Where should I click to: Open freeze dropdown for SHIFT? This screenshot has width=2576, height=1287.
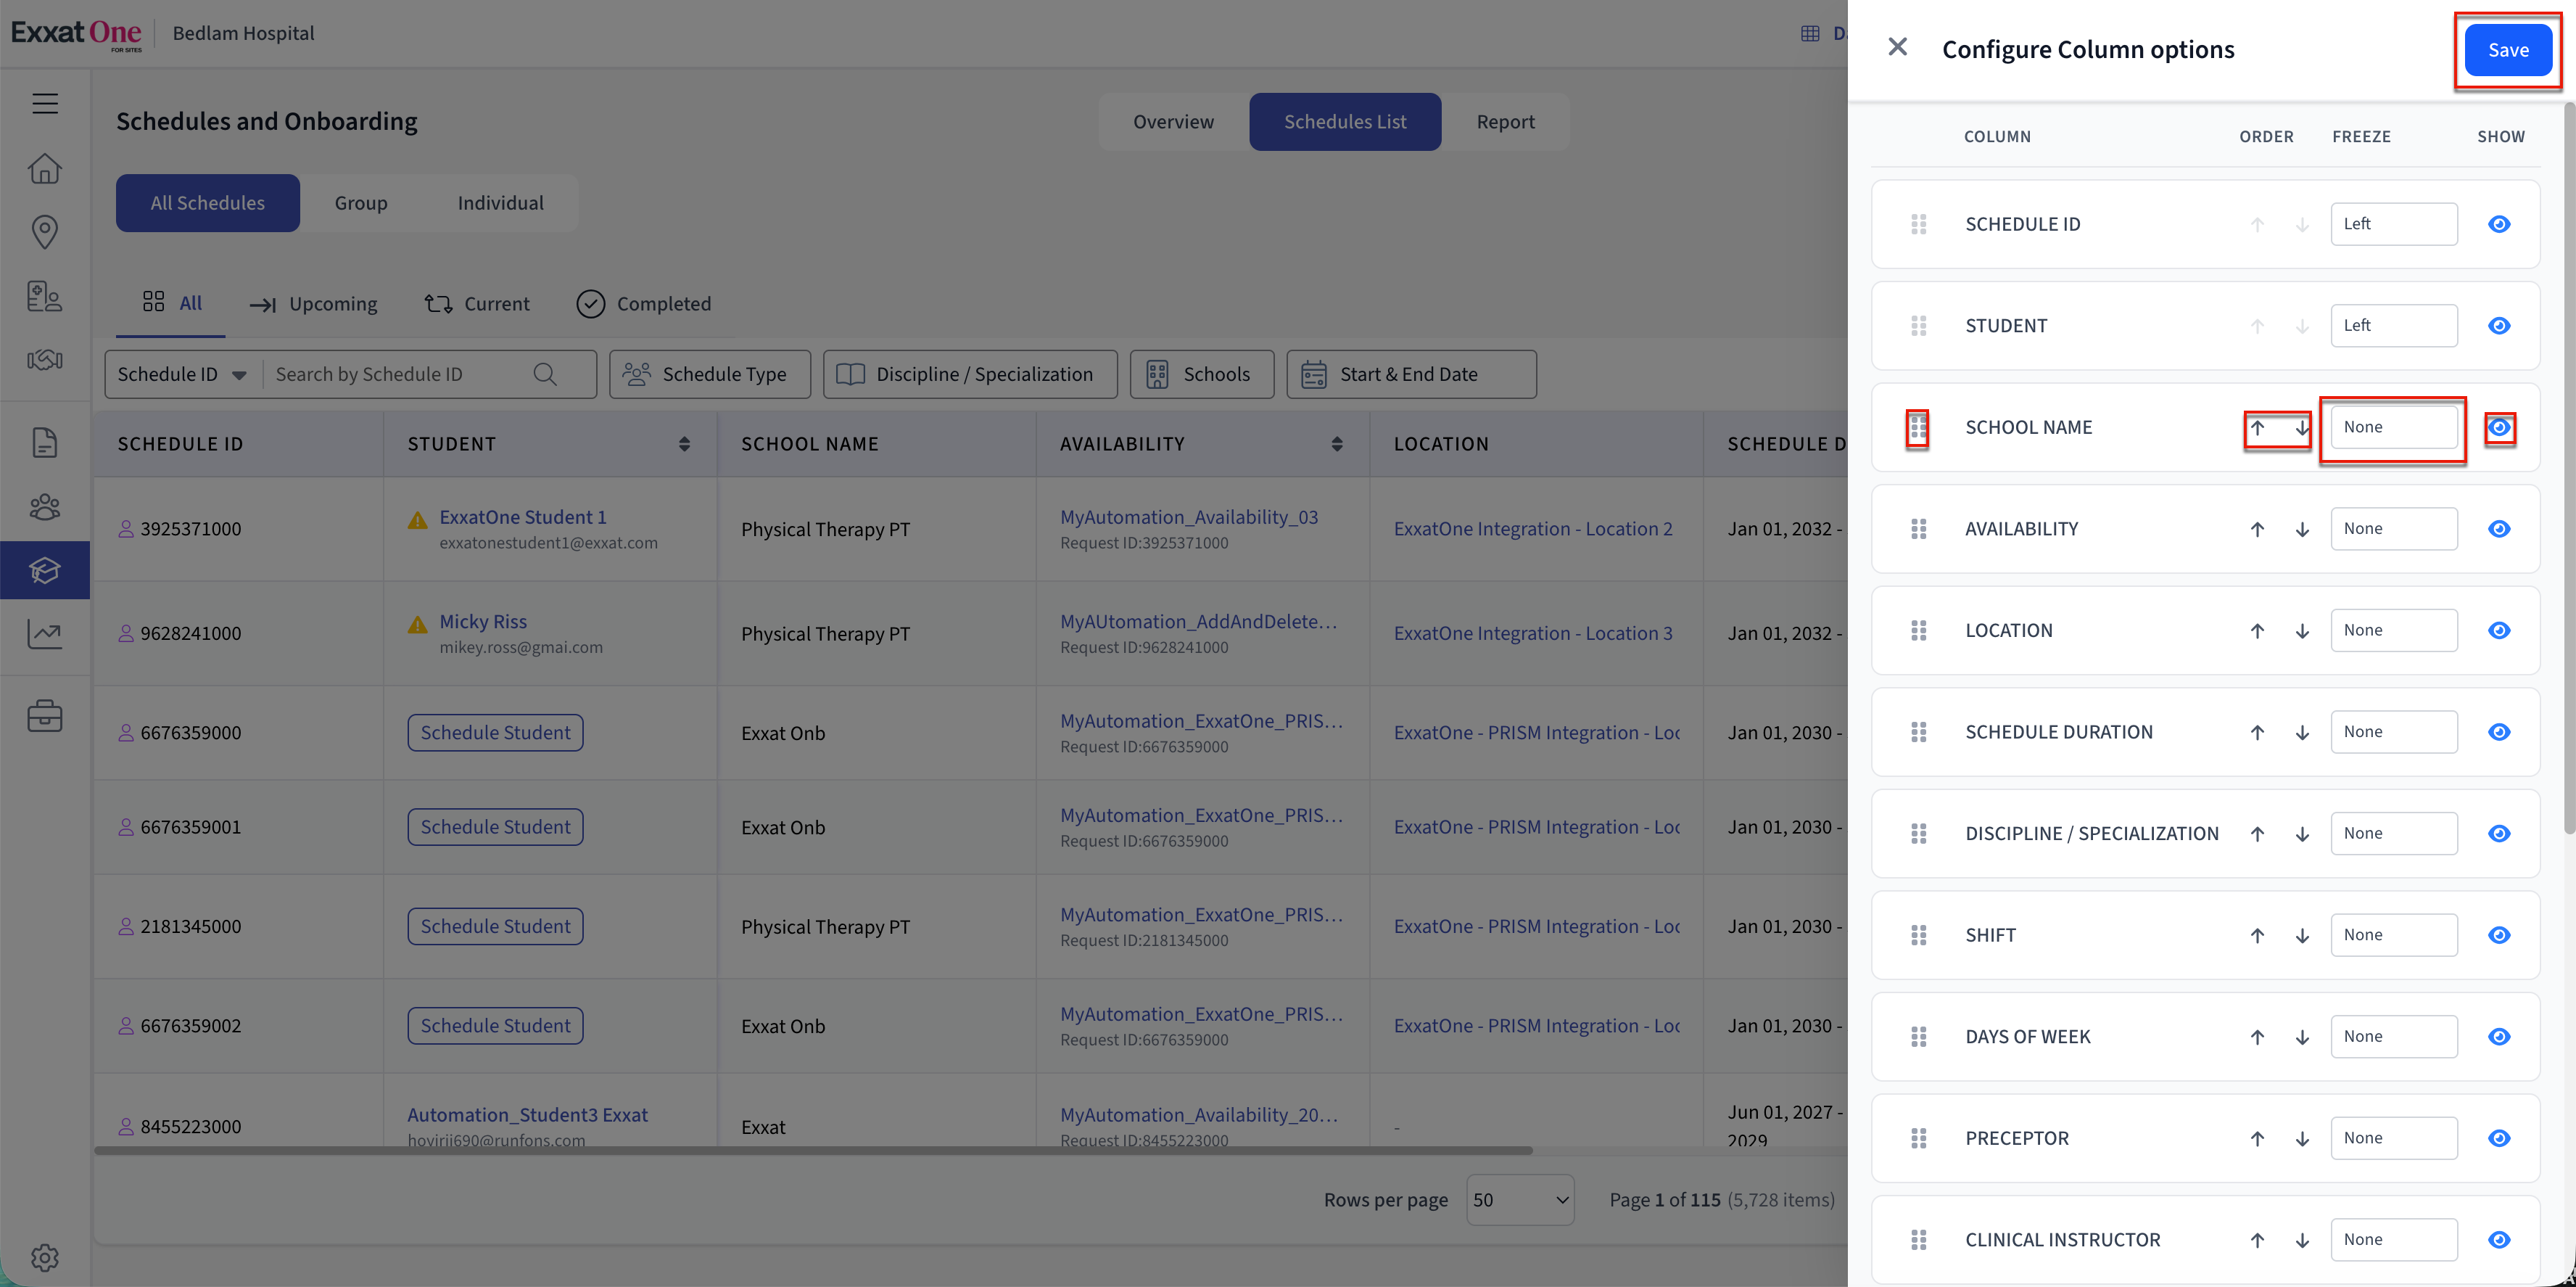click(2393, 934)
